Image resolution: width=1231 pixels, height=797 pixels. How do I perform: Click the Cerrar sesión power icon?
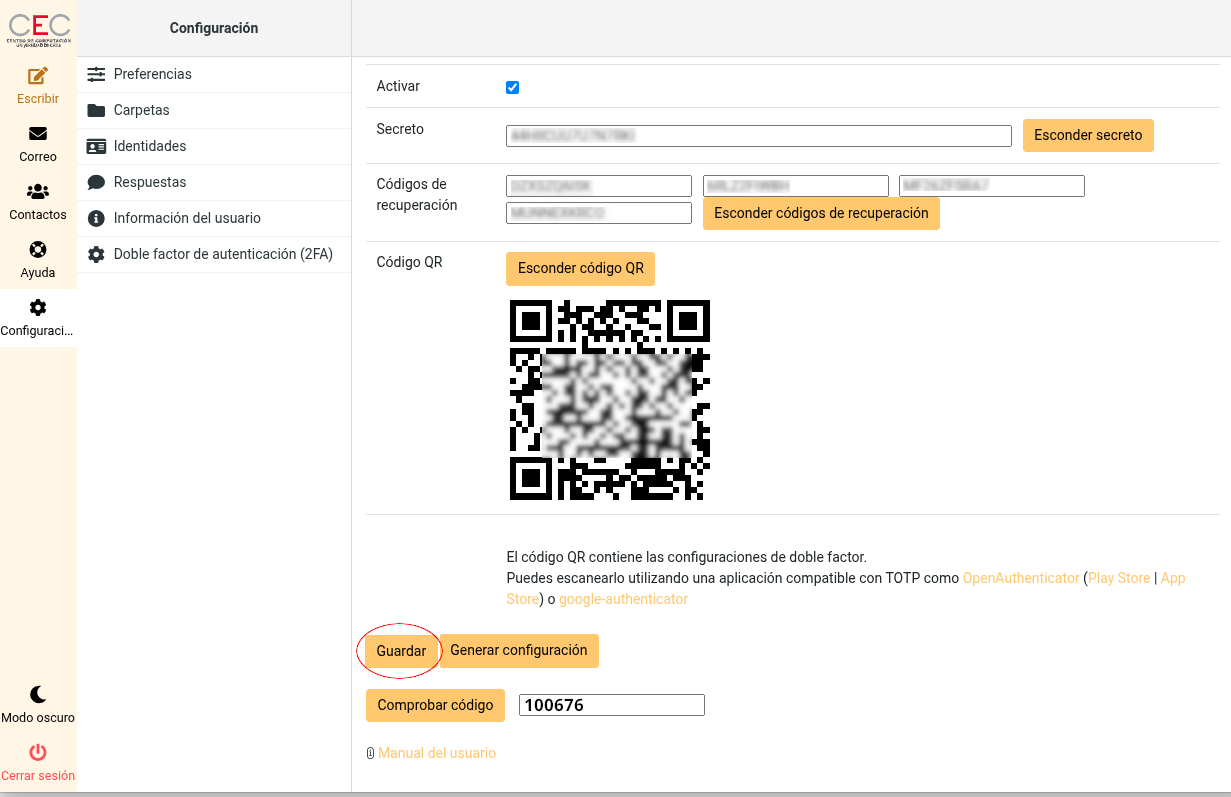pos(38,753)
